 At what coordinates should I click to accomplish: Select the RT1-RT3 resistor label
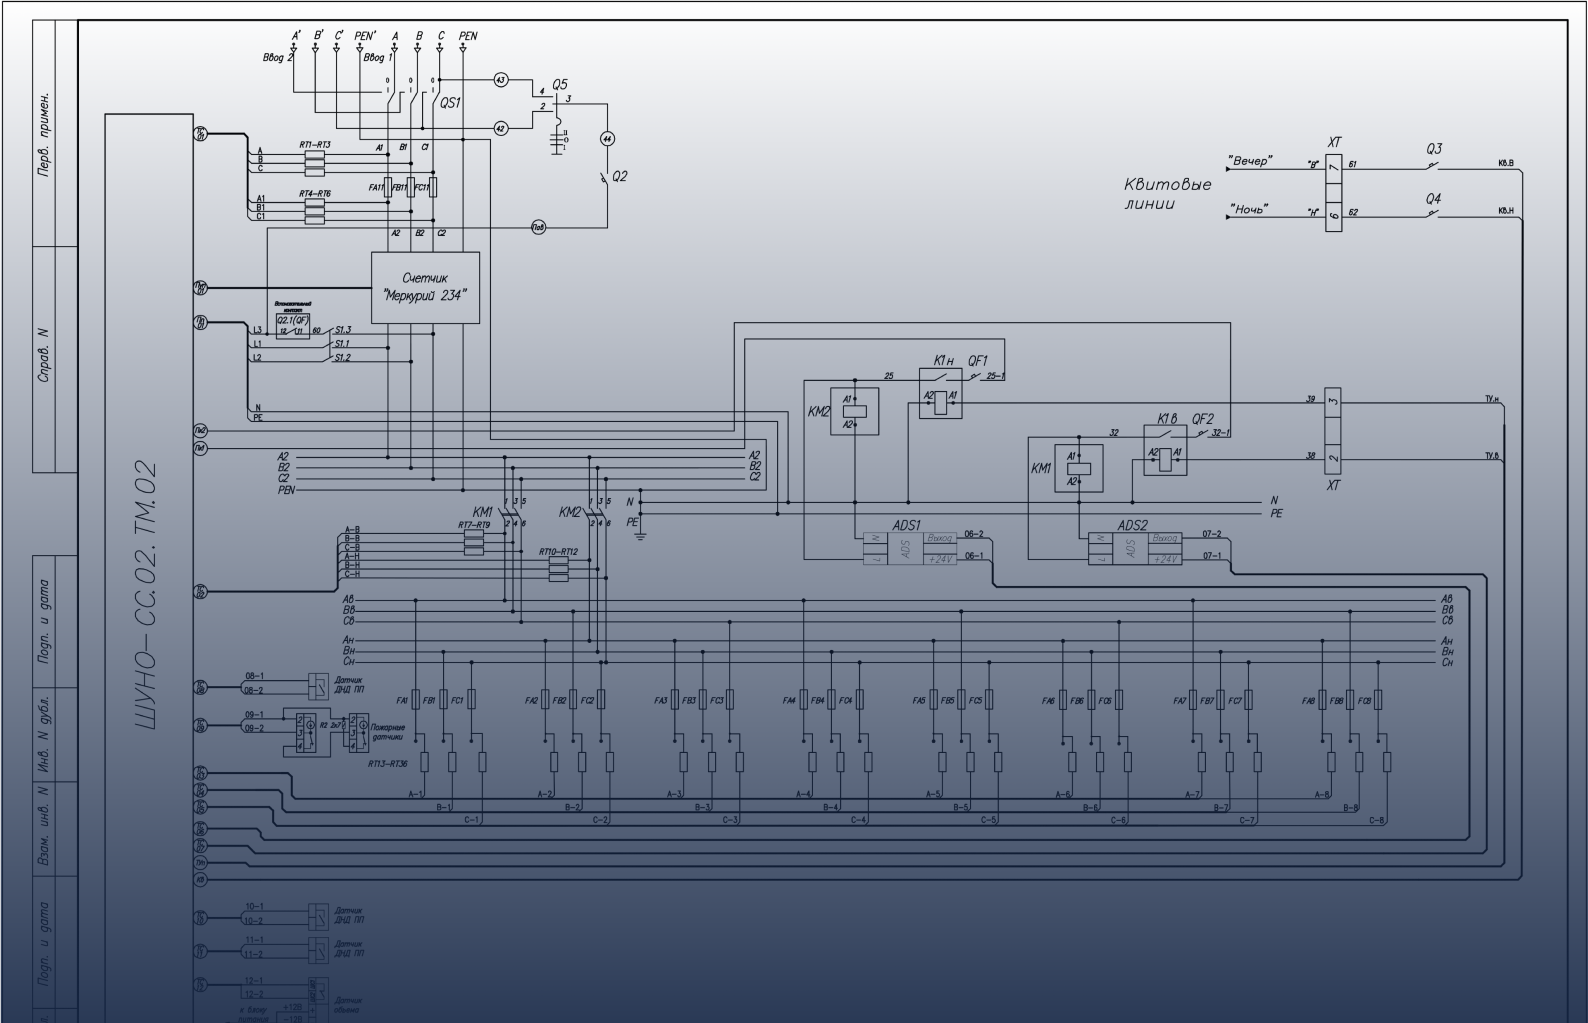[314, 145]
